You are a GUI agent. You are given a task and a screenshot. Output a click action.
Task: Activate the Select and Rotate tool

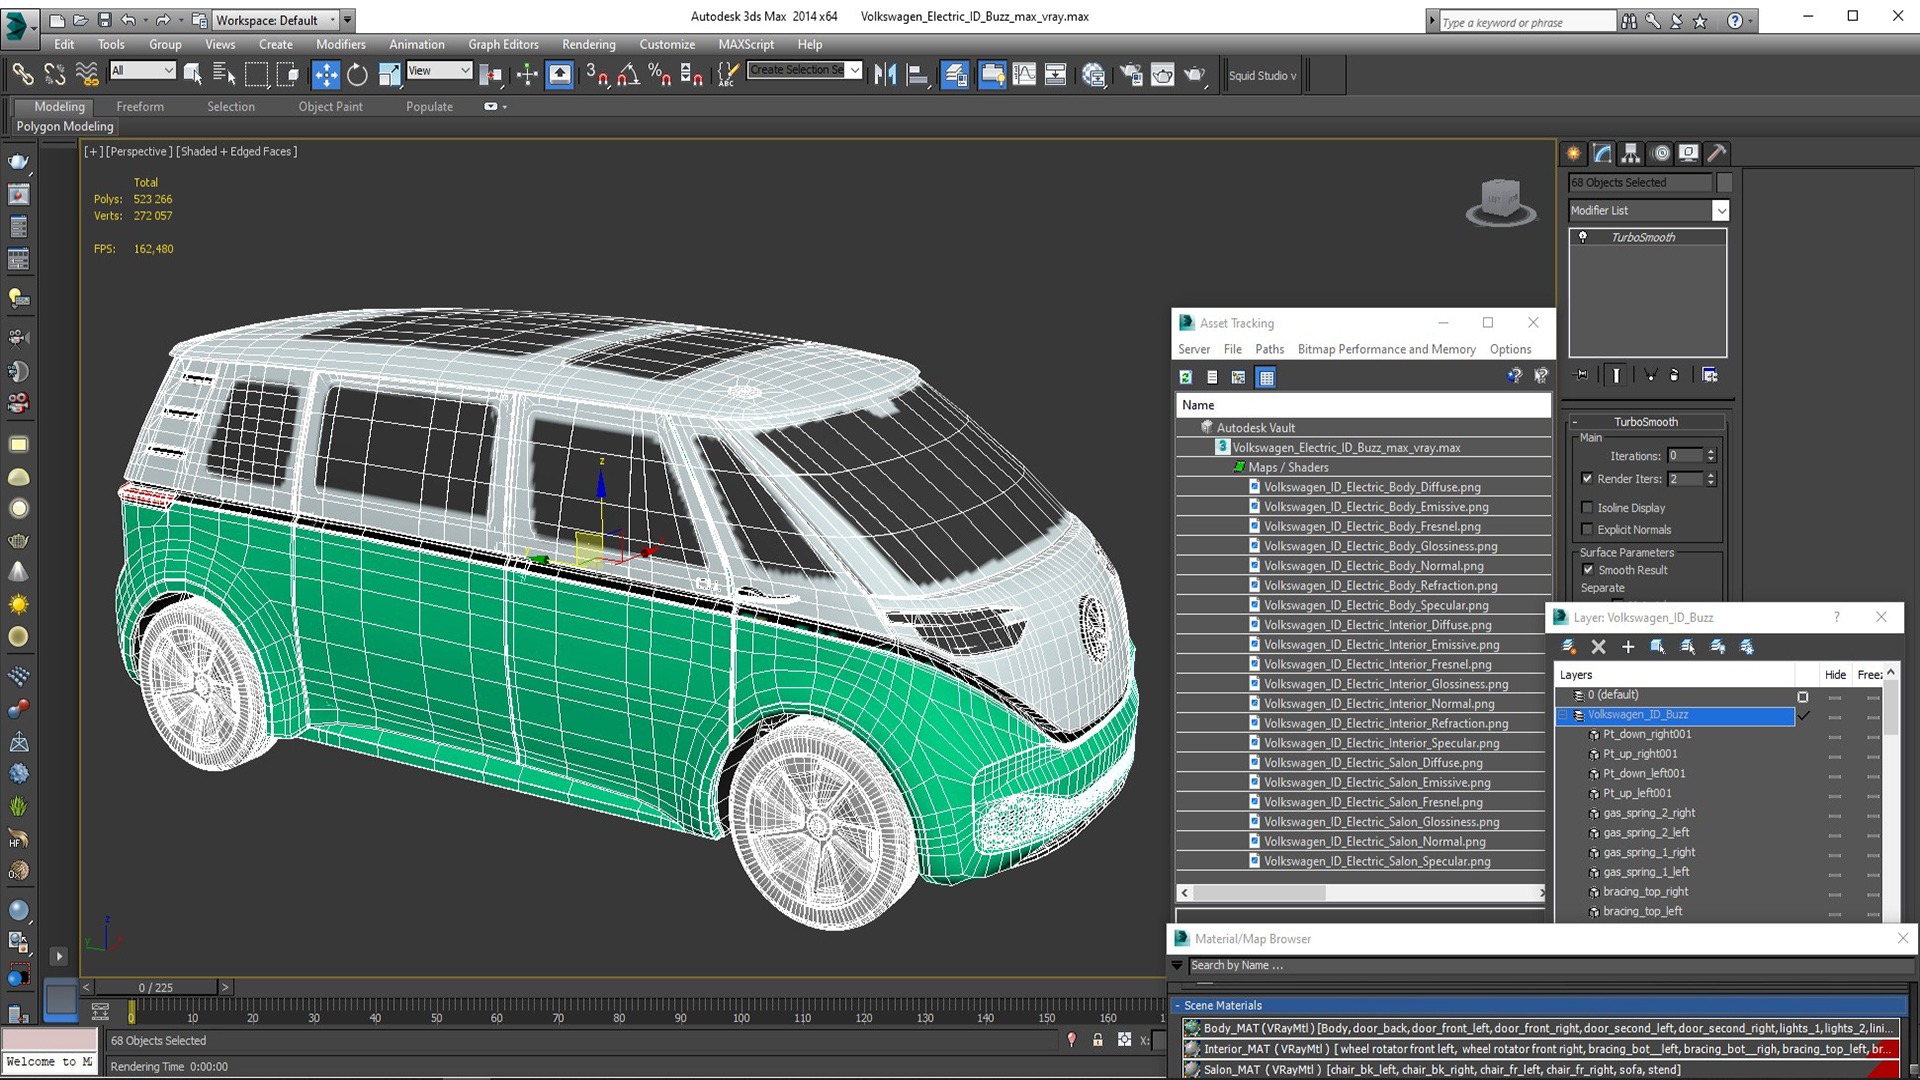point(357,74)
